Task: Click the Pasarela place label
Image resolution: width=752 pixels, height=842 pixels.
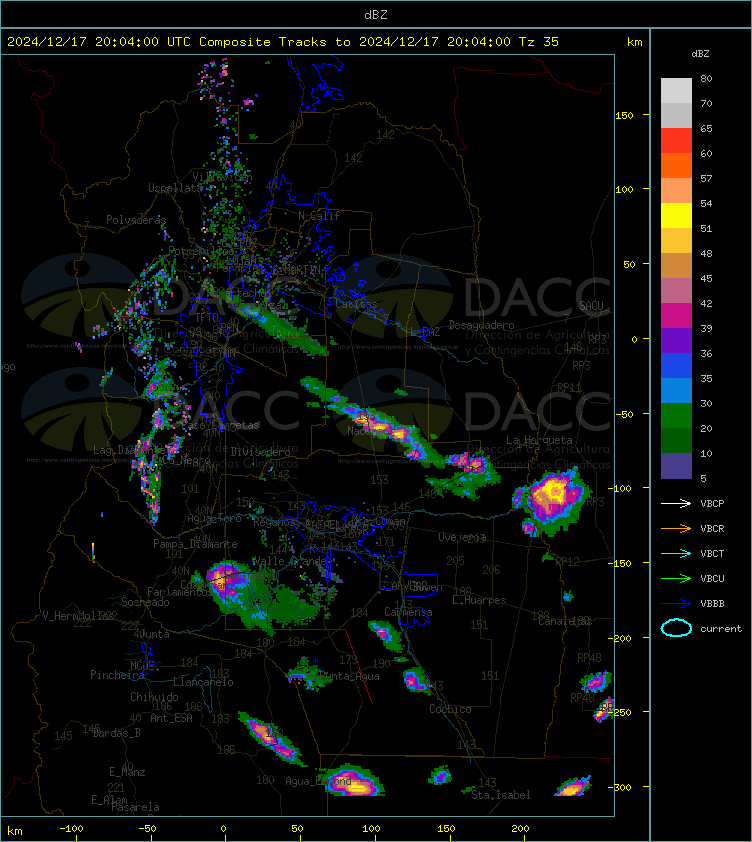Action: pos(135,807)
